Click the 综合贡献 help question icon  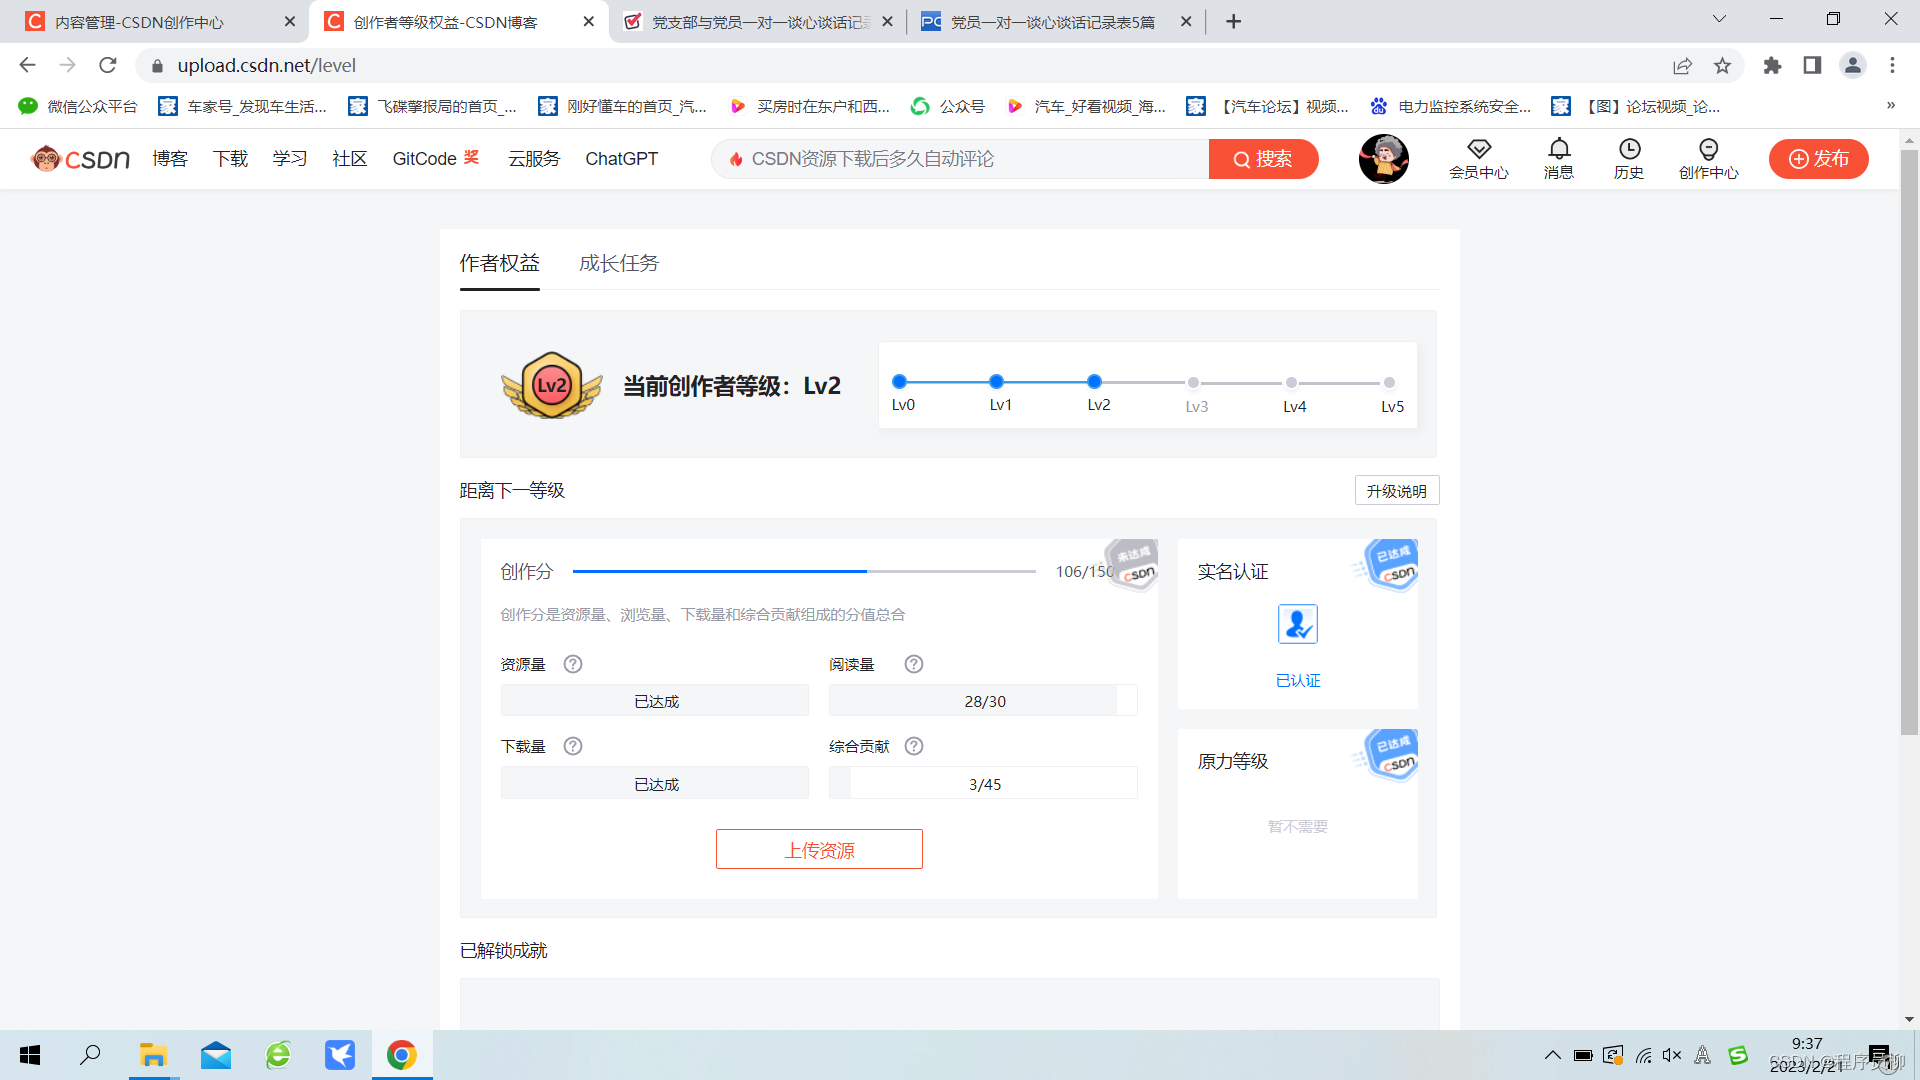tap(914, 746)
